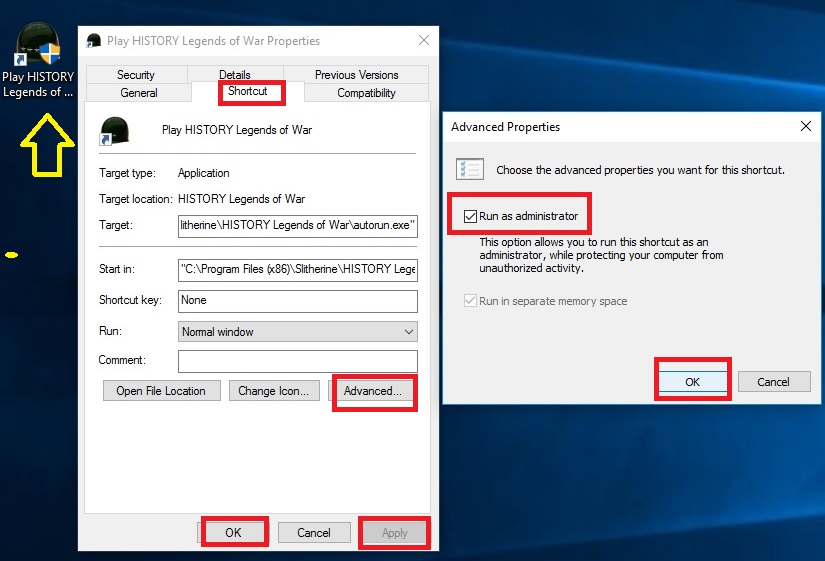Click the 'Play HISTORY Legends of War' name text
Image resolution: width=825 pixels, height=561 pixels.
point(237,130)
